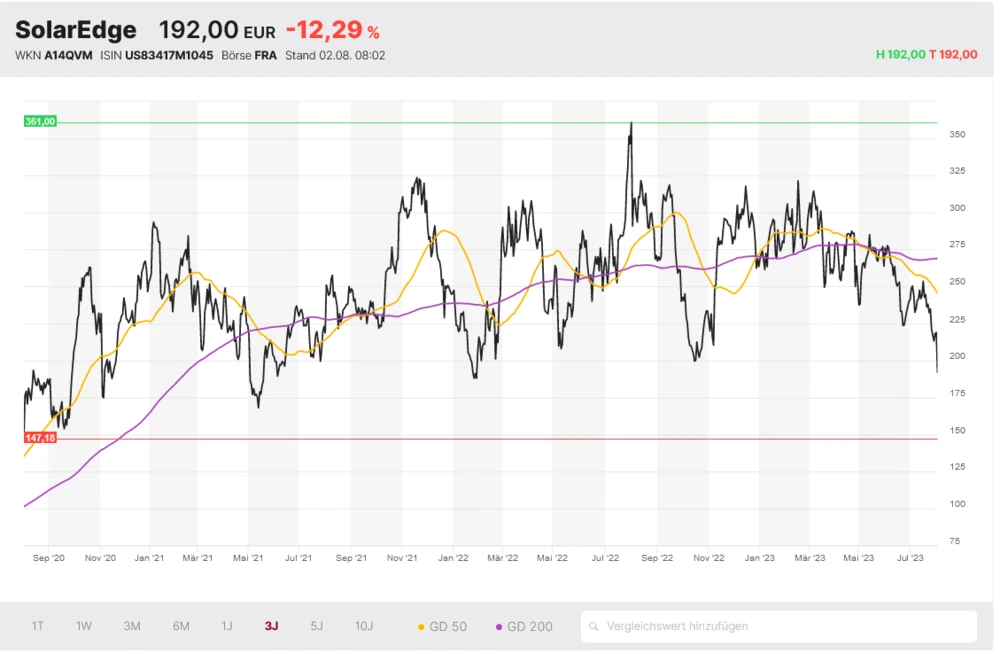The height and width of the screenshot is (654, 1000).
Task: Select the 6M time range
Action: [x=181, y=627]
